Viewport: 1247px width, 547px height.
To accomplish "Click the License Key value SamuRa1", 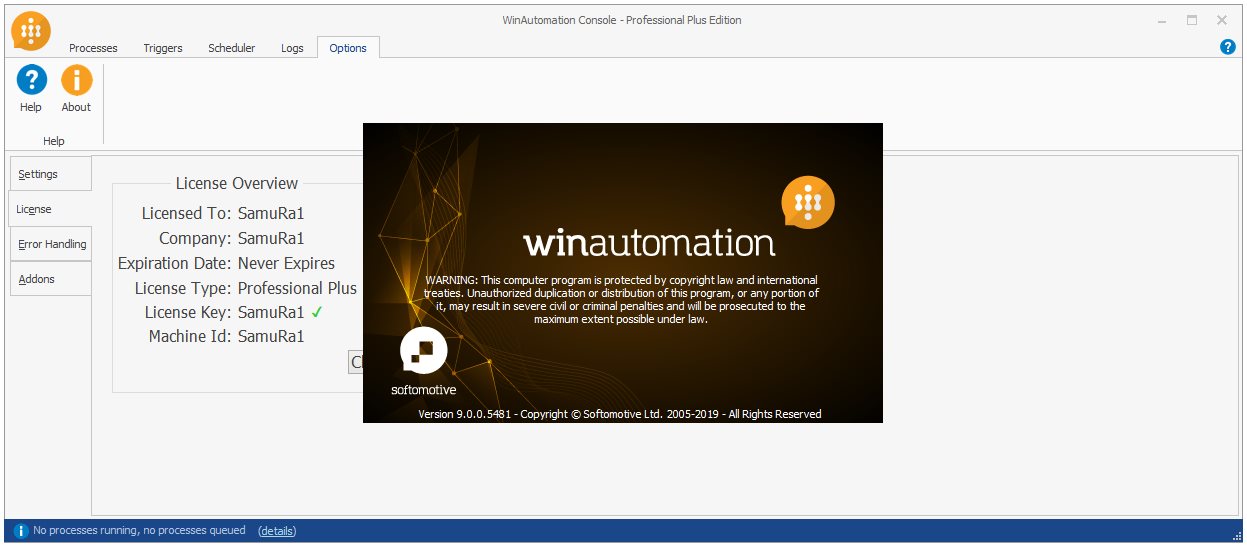I will (271, 312).
